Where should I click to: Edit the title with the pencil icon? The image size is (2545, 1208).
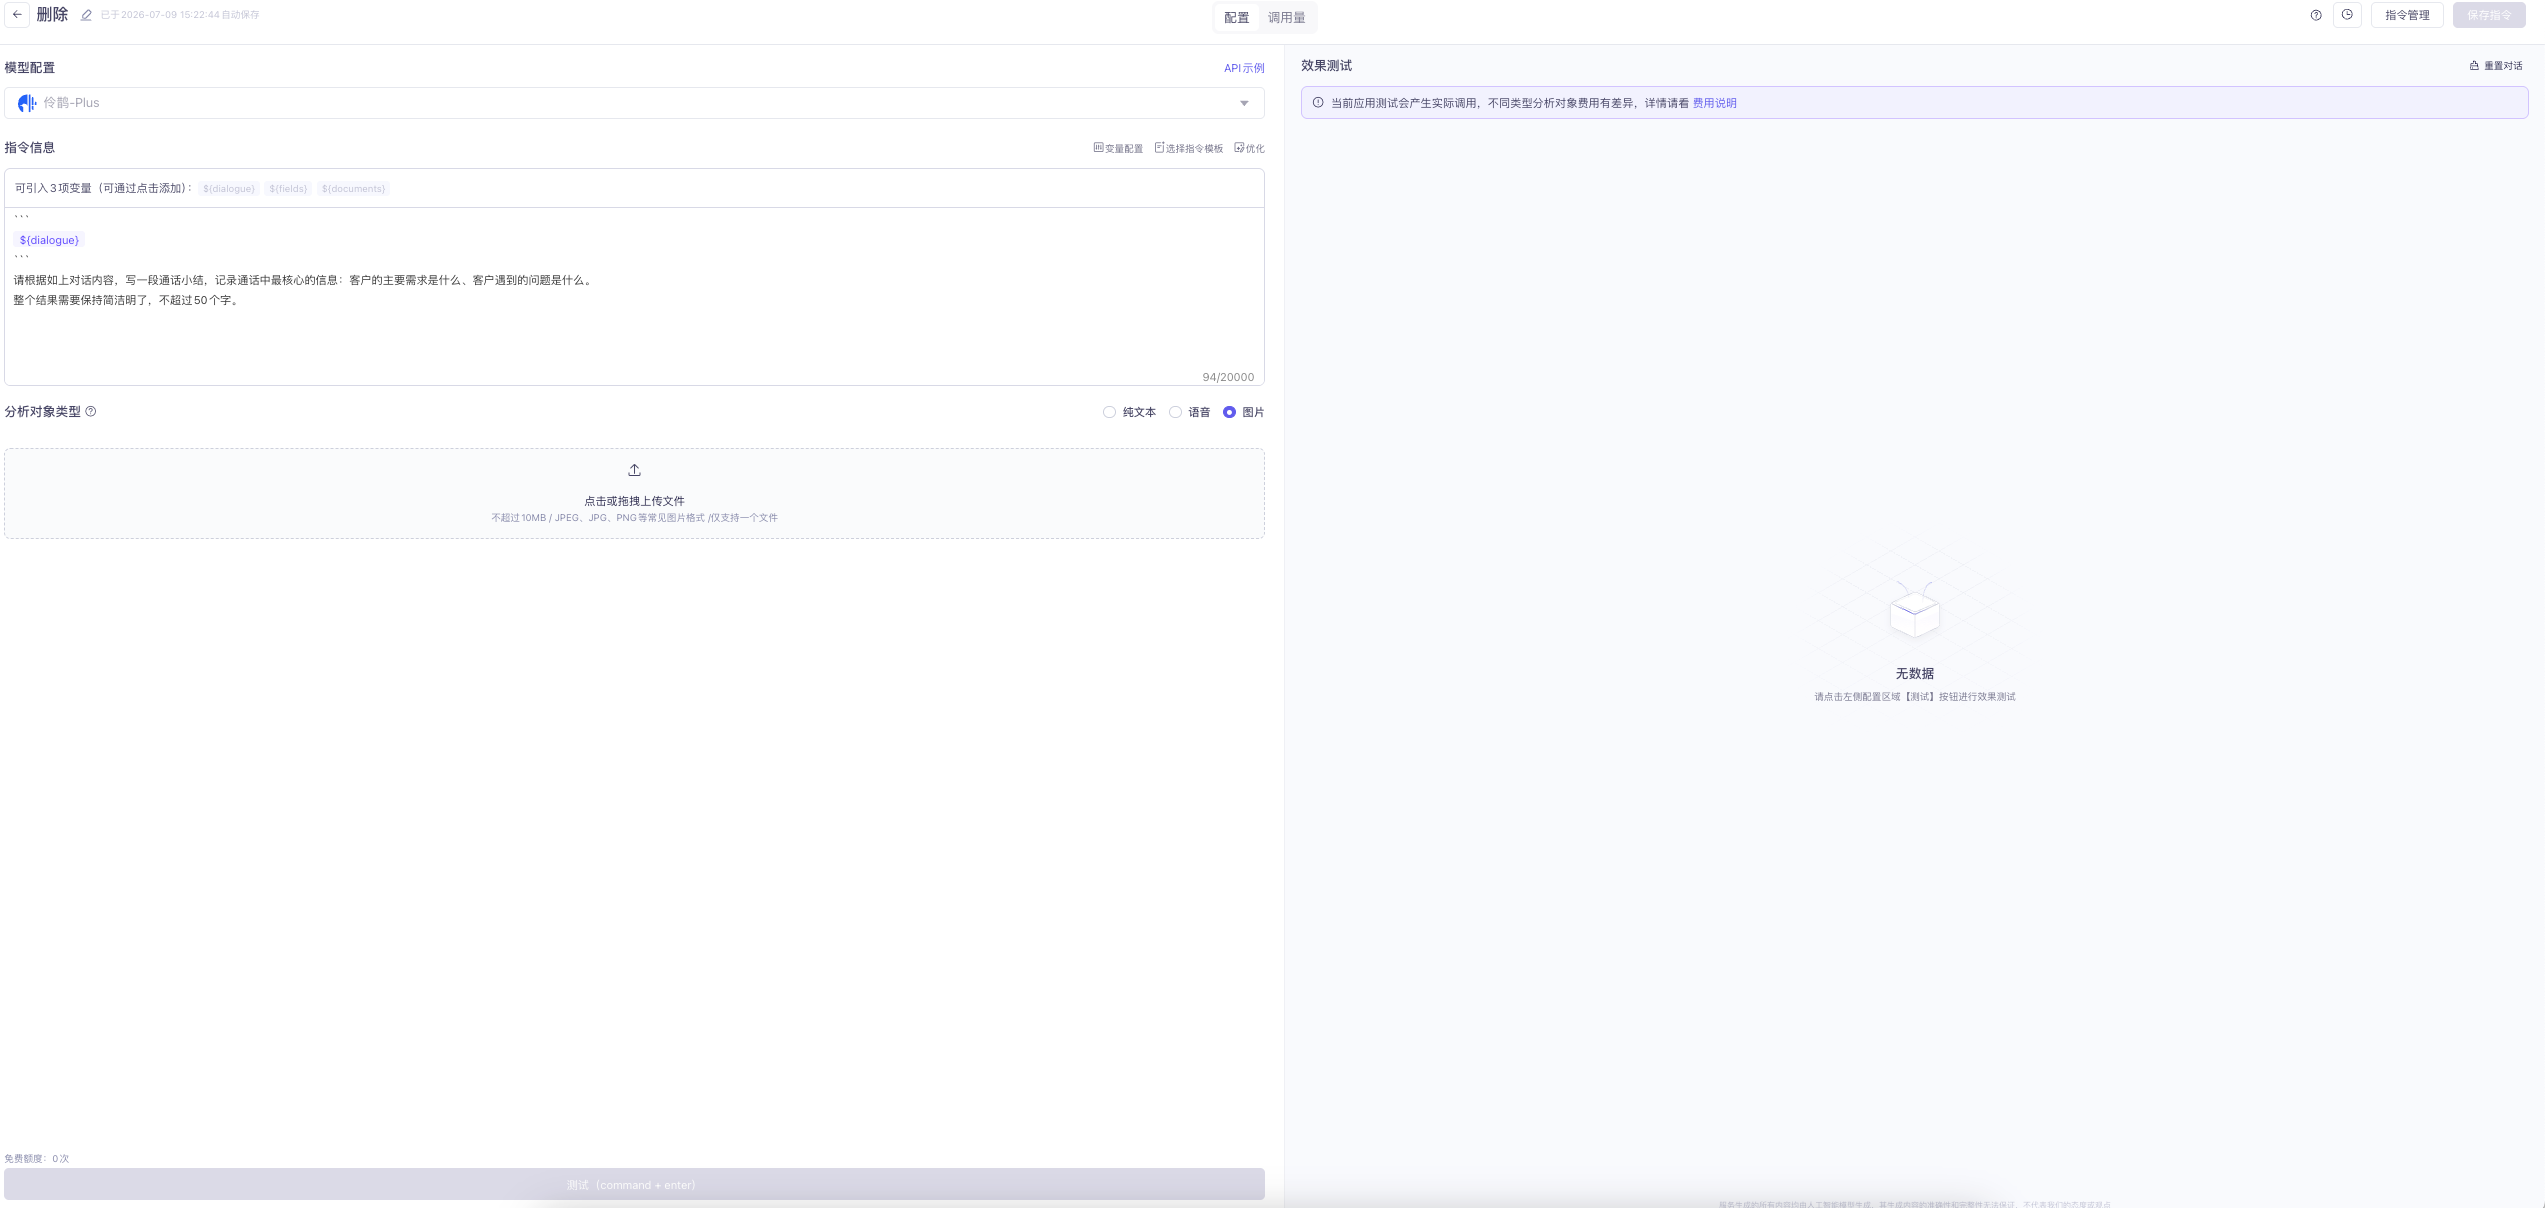[x=86, y=15]
